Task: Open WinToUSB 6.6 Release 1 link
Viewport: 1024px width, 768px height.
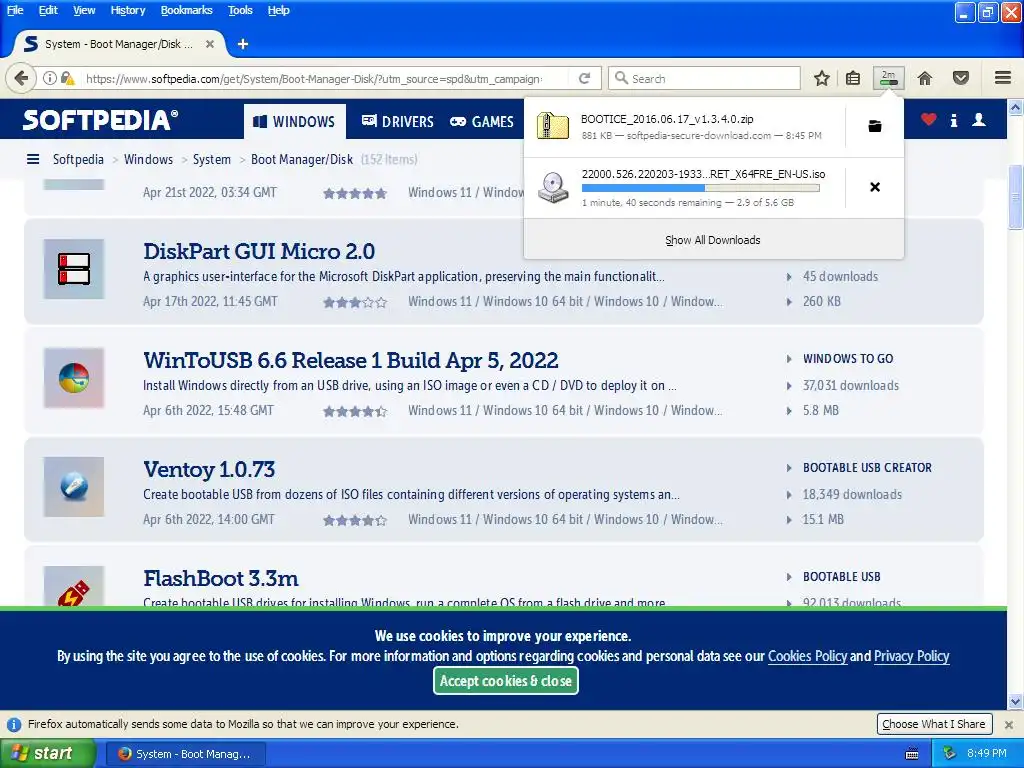Action: point(351,360)
